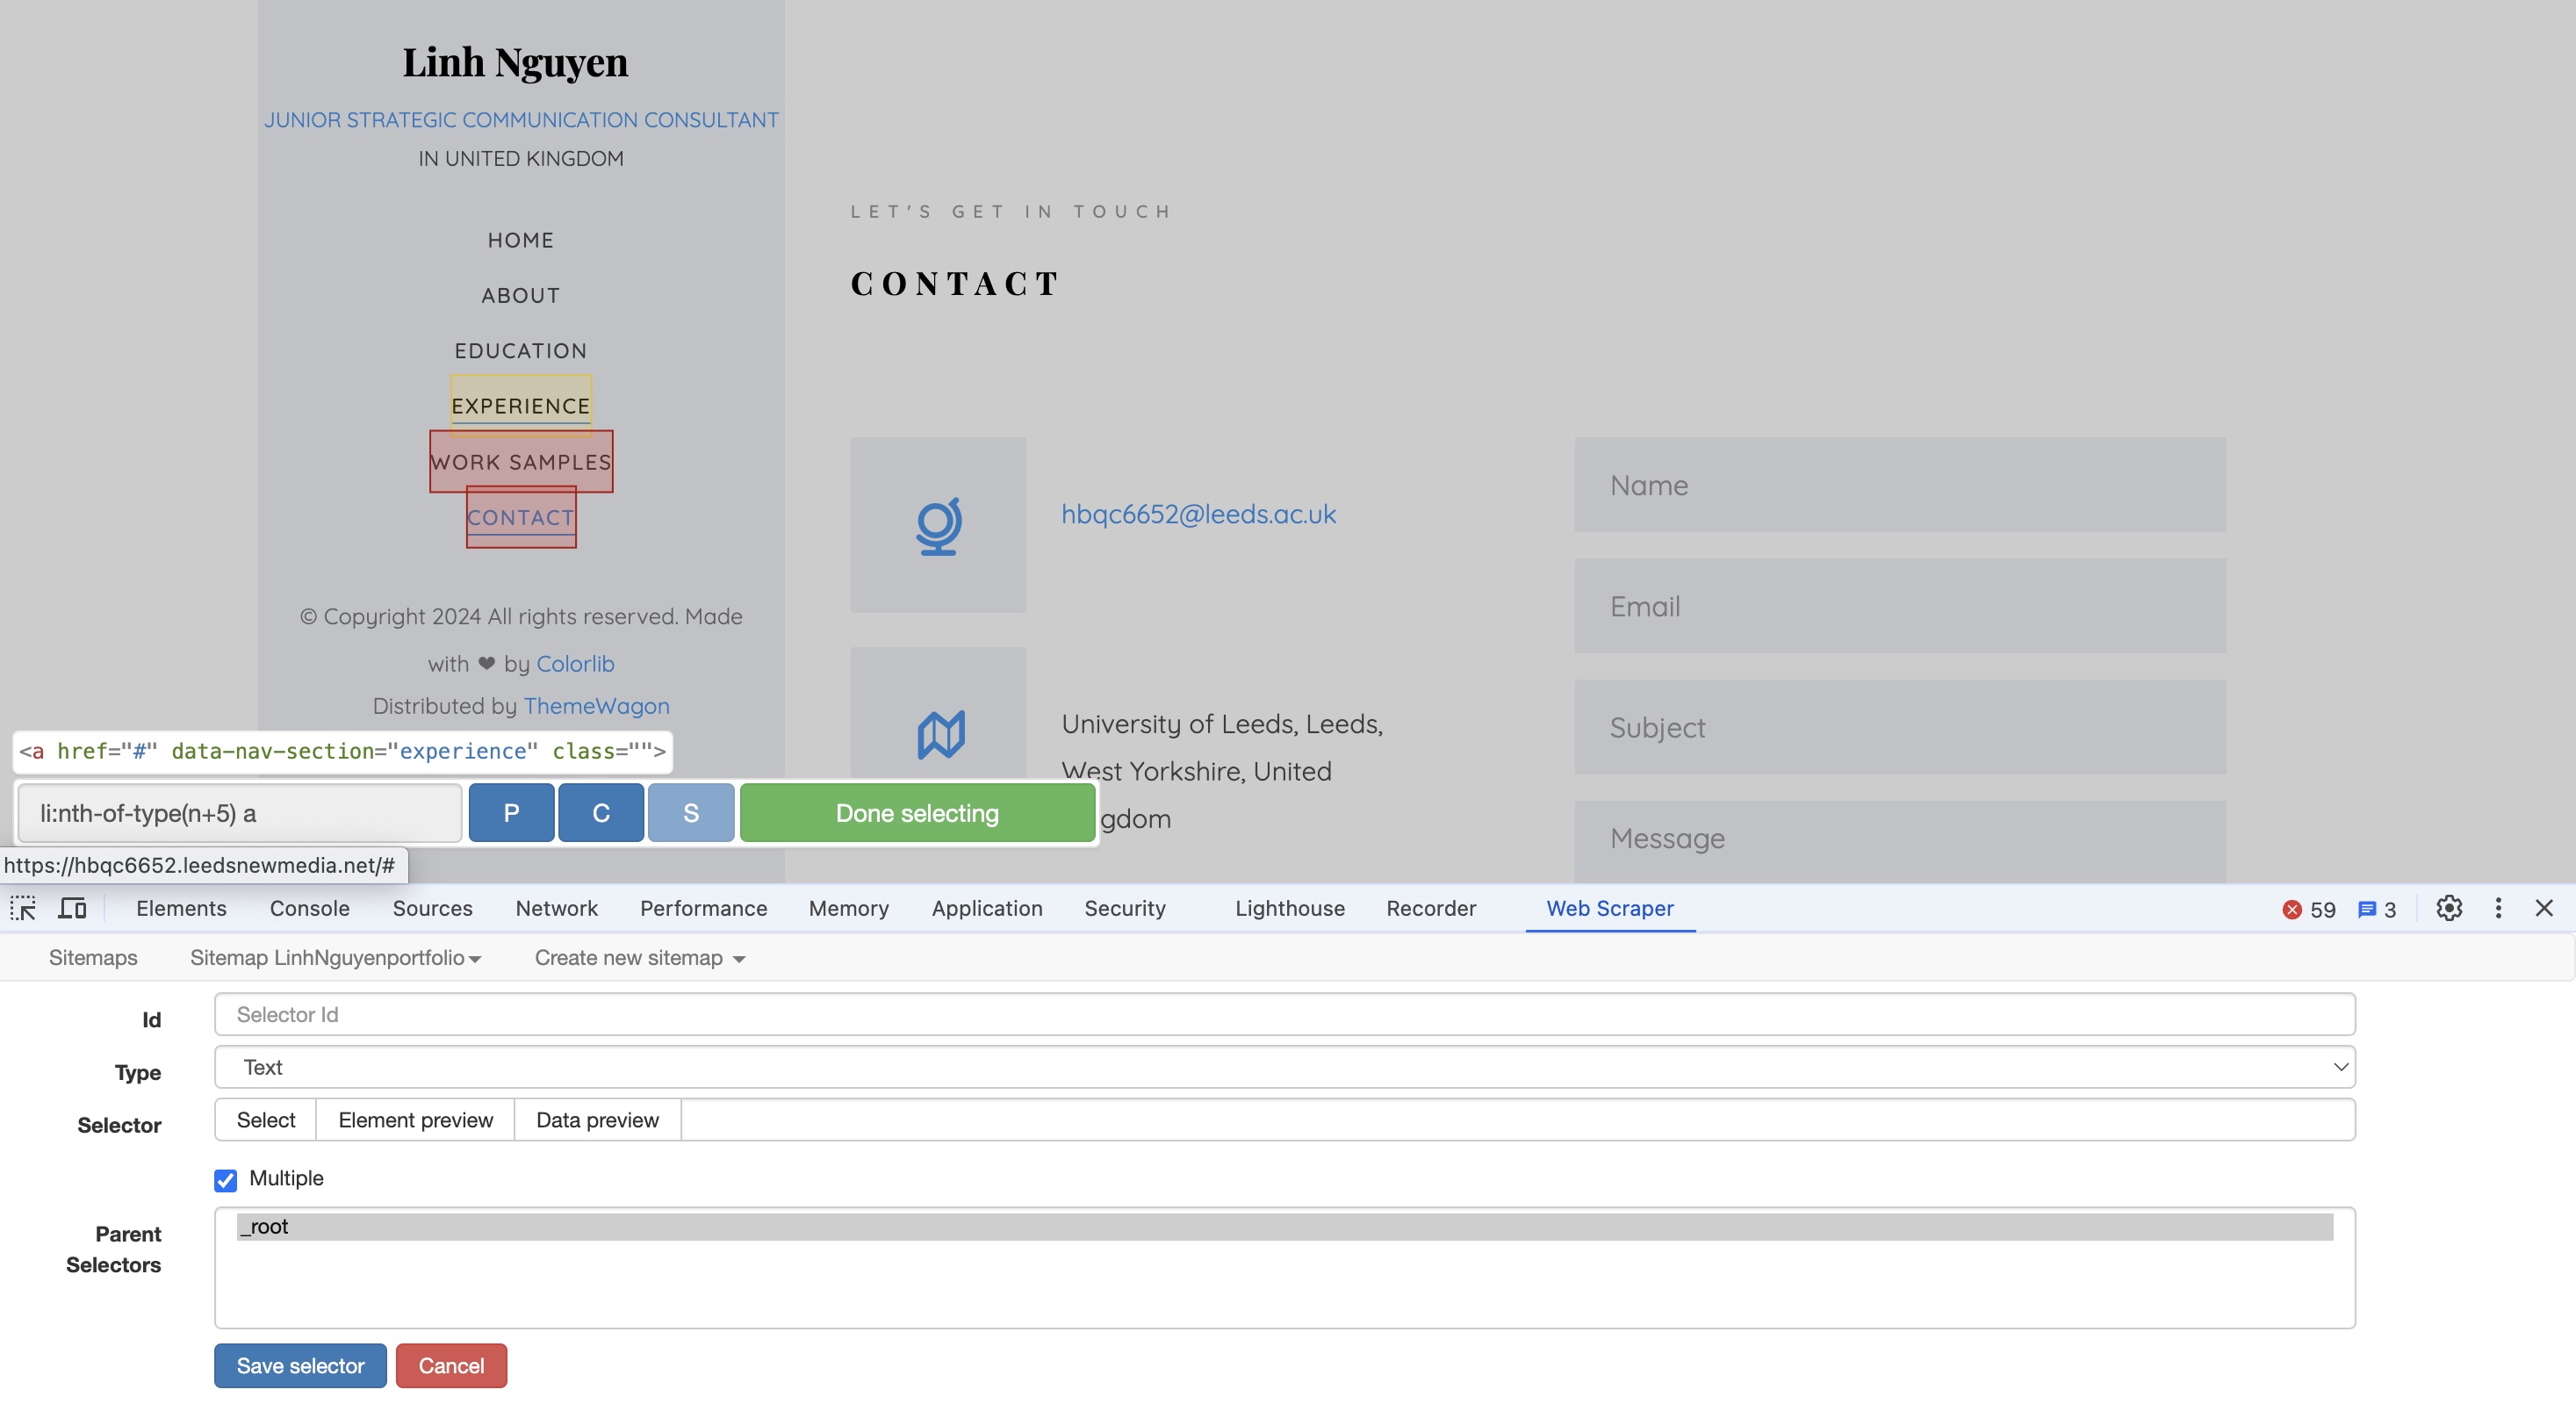
Task: Click the Selector Id input field
Action: pos(1284,1015)
